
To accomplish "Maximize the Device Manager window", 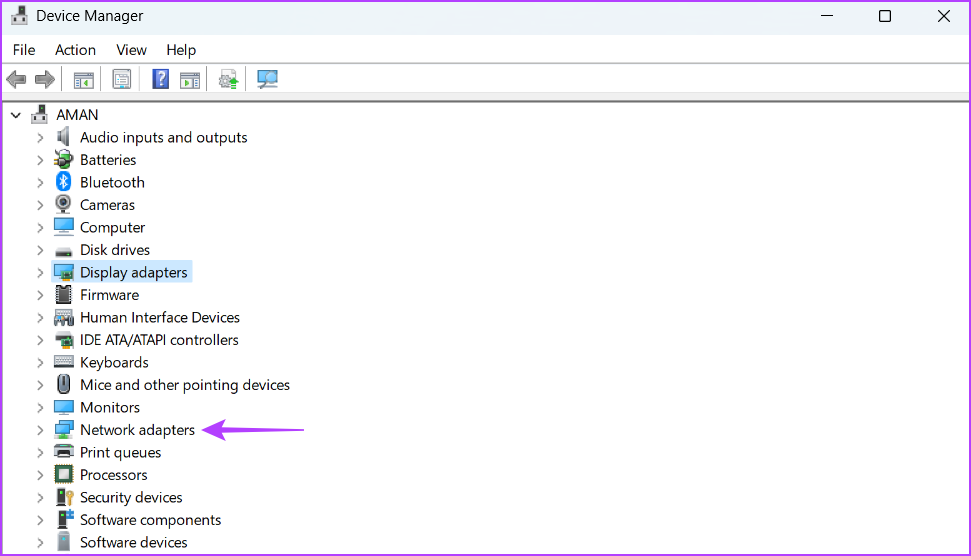I will pos(885,16).
